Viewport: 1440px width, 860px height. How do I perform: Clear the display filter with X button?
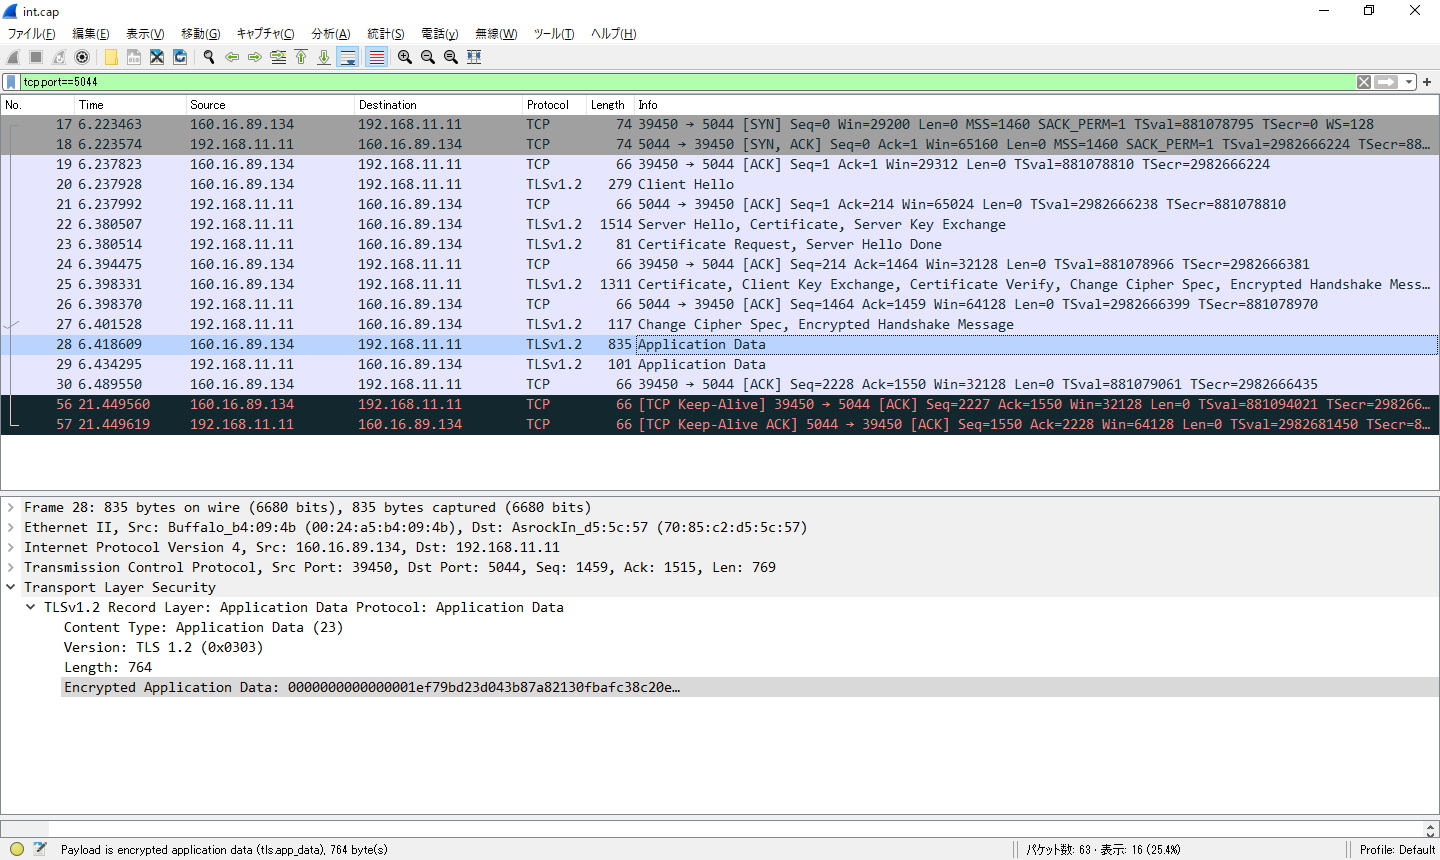pos(1364,82)
